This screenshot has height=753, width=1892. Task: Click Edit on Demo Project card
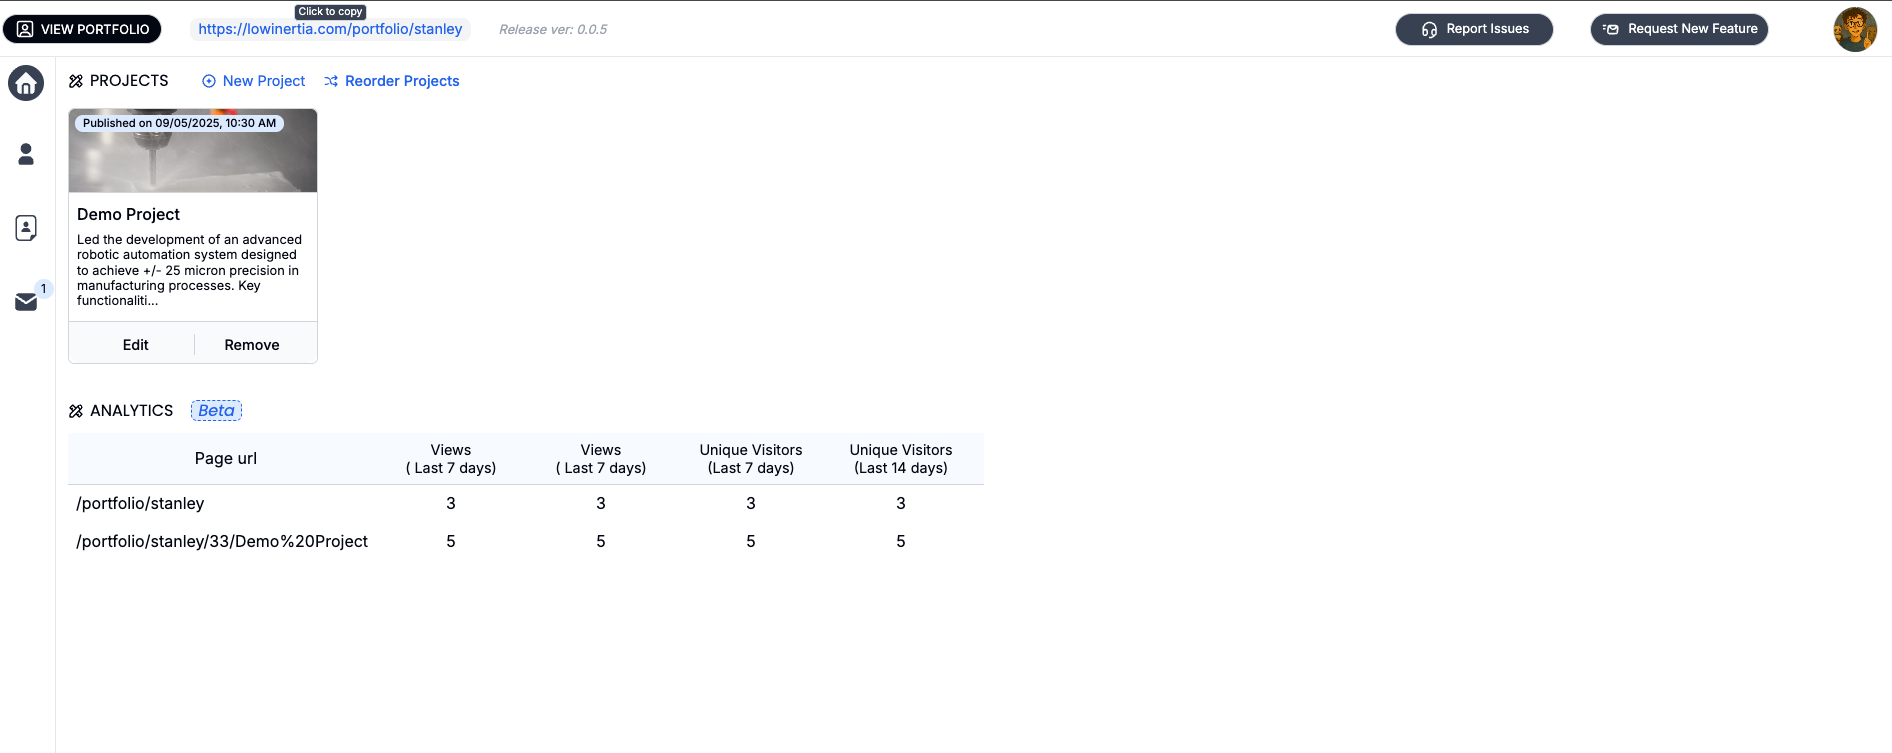(135, 345)
